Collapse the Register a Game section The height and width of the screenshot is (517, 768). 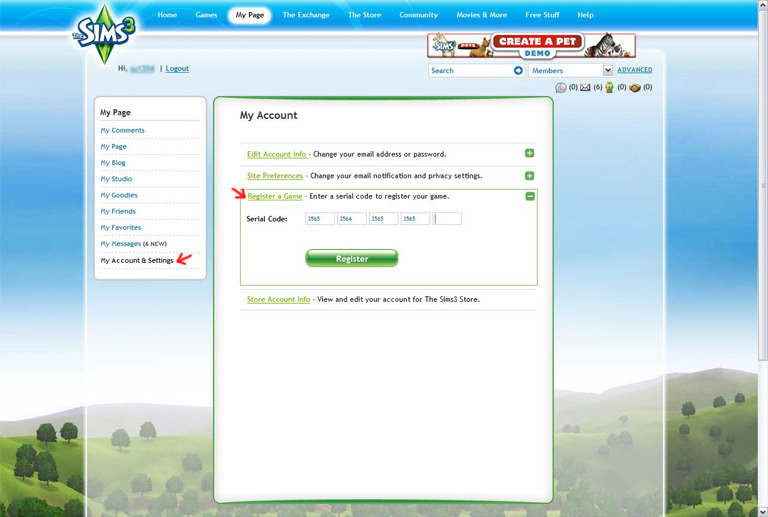530,196
